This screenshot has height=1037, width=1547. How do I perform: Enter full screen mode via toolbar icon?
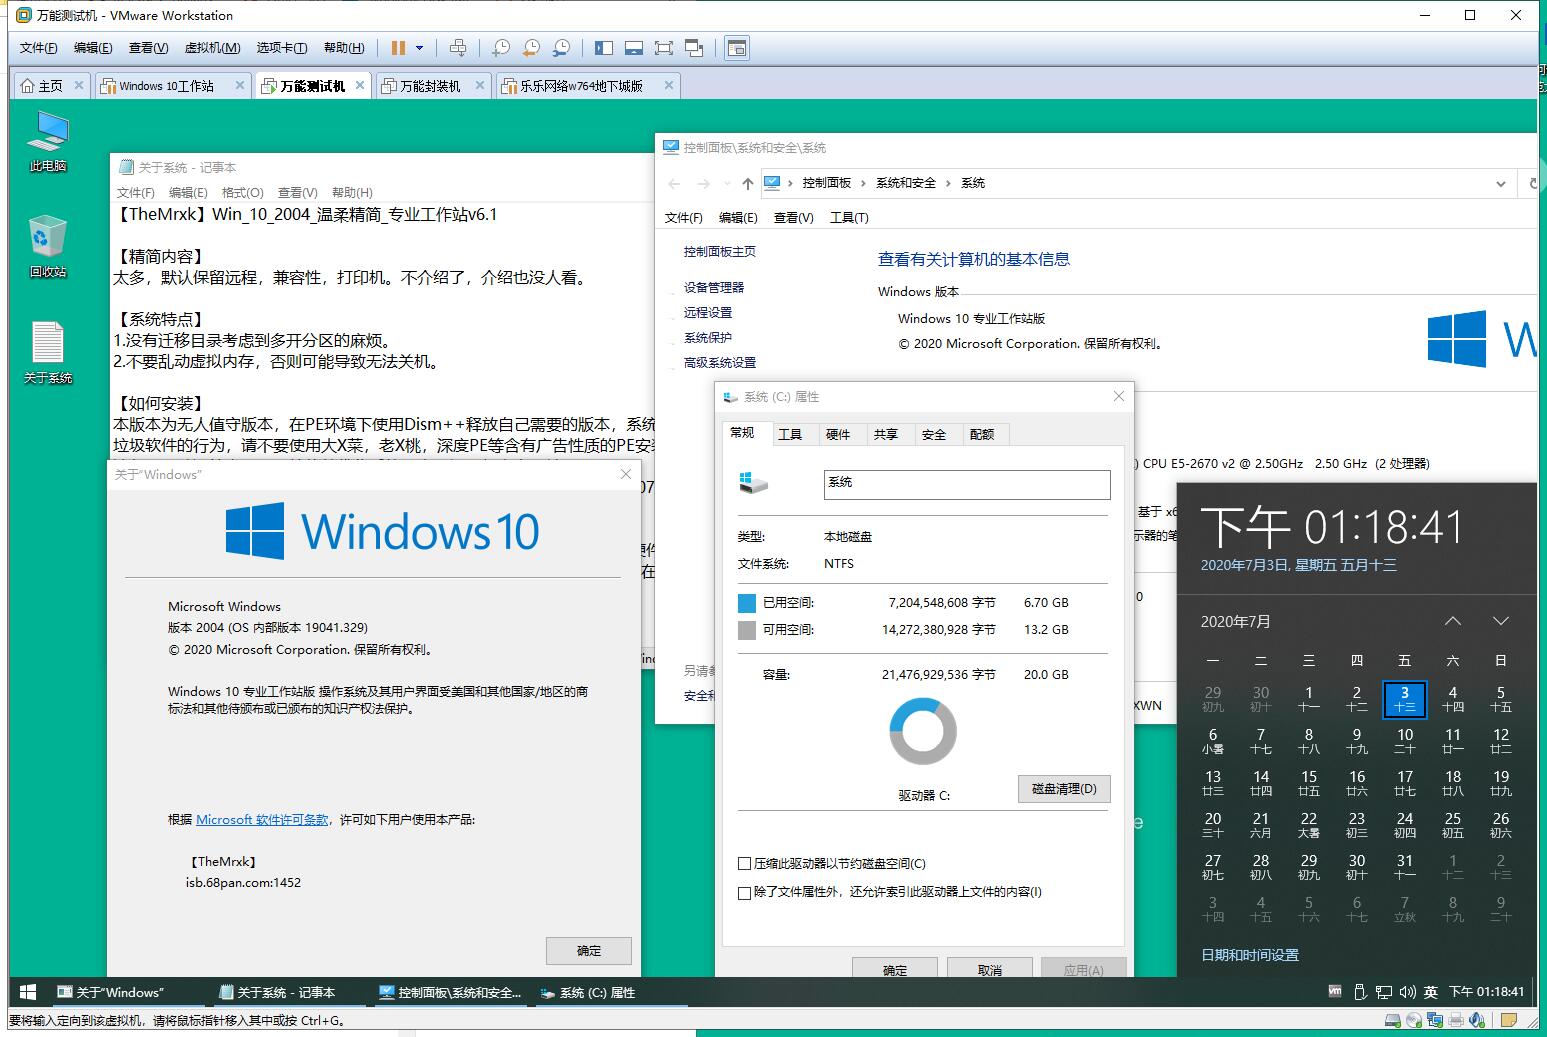pyautogui.click(x=664, y=48)
